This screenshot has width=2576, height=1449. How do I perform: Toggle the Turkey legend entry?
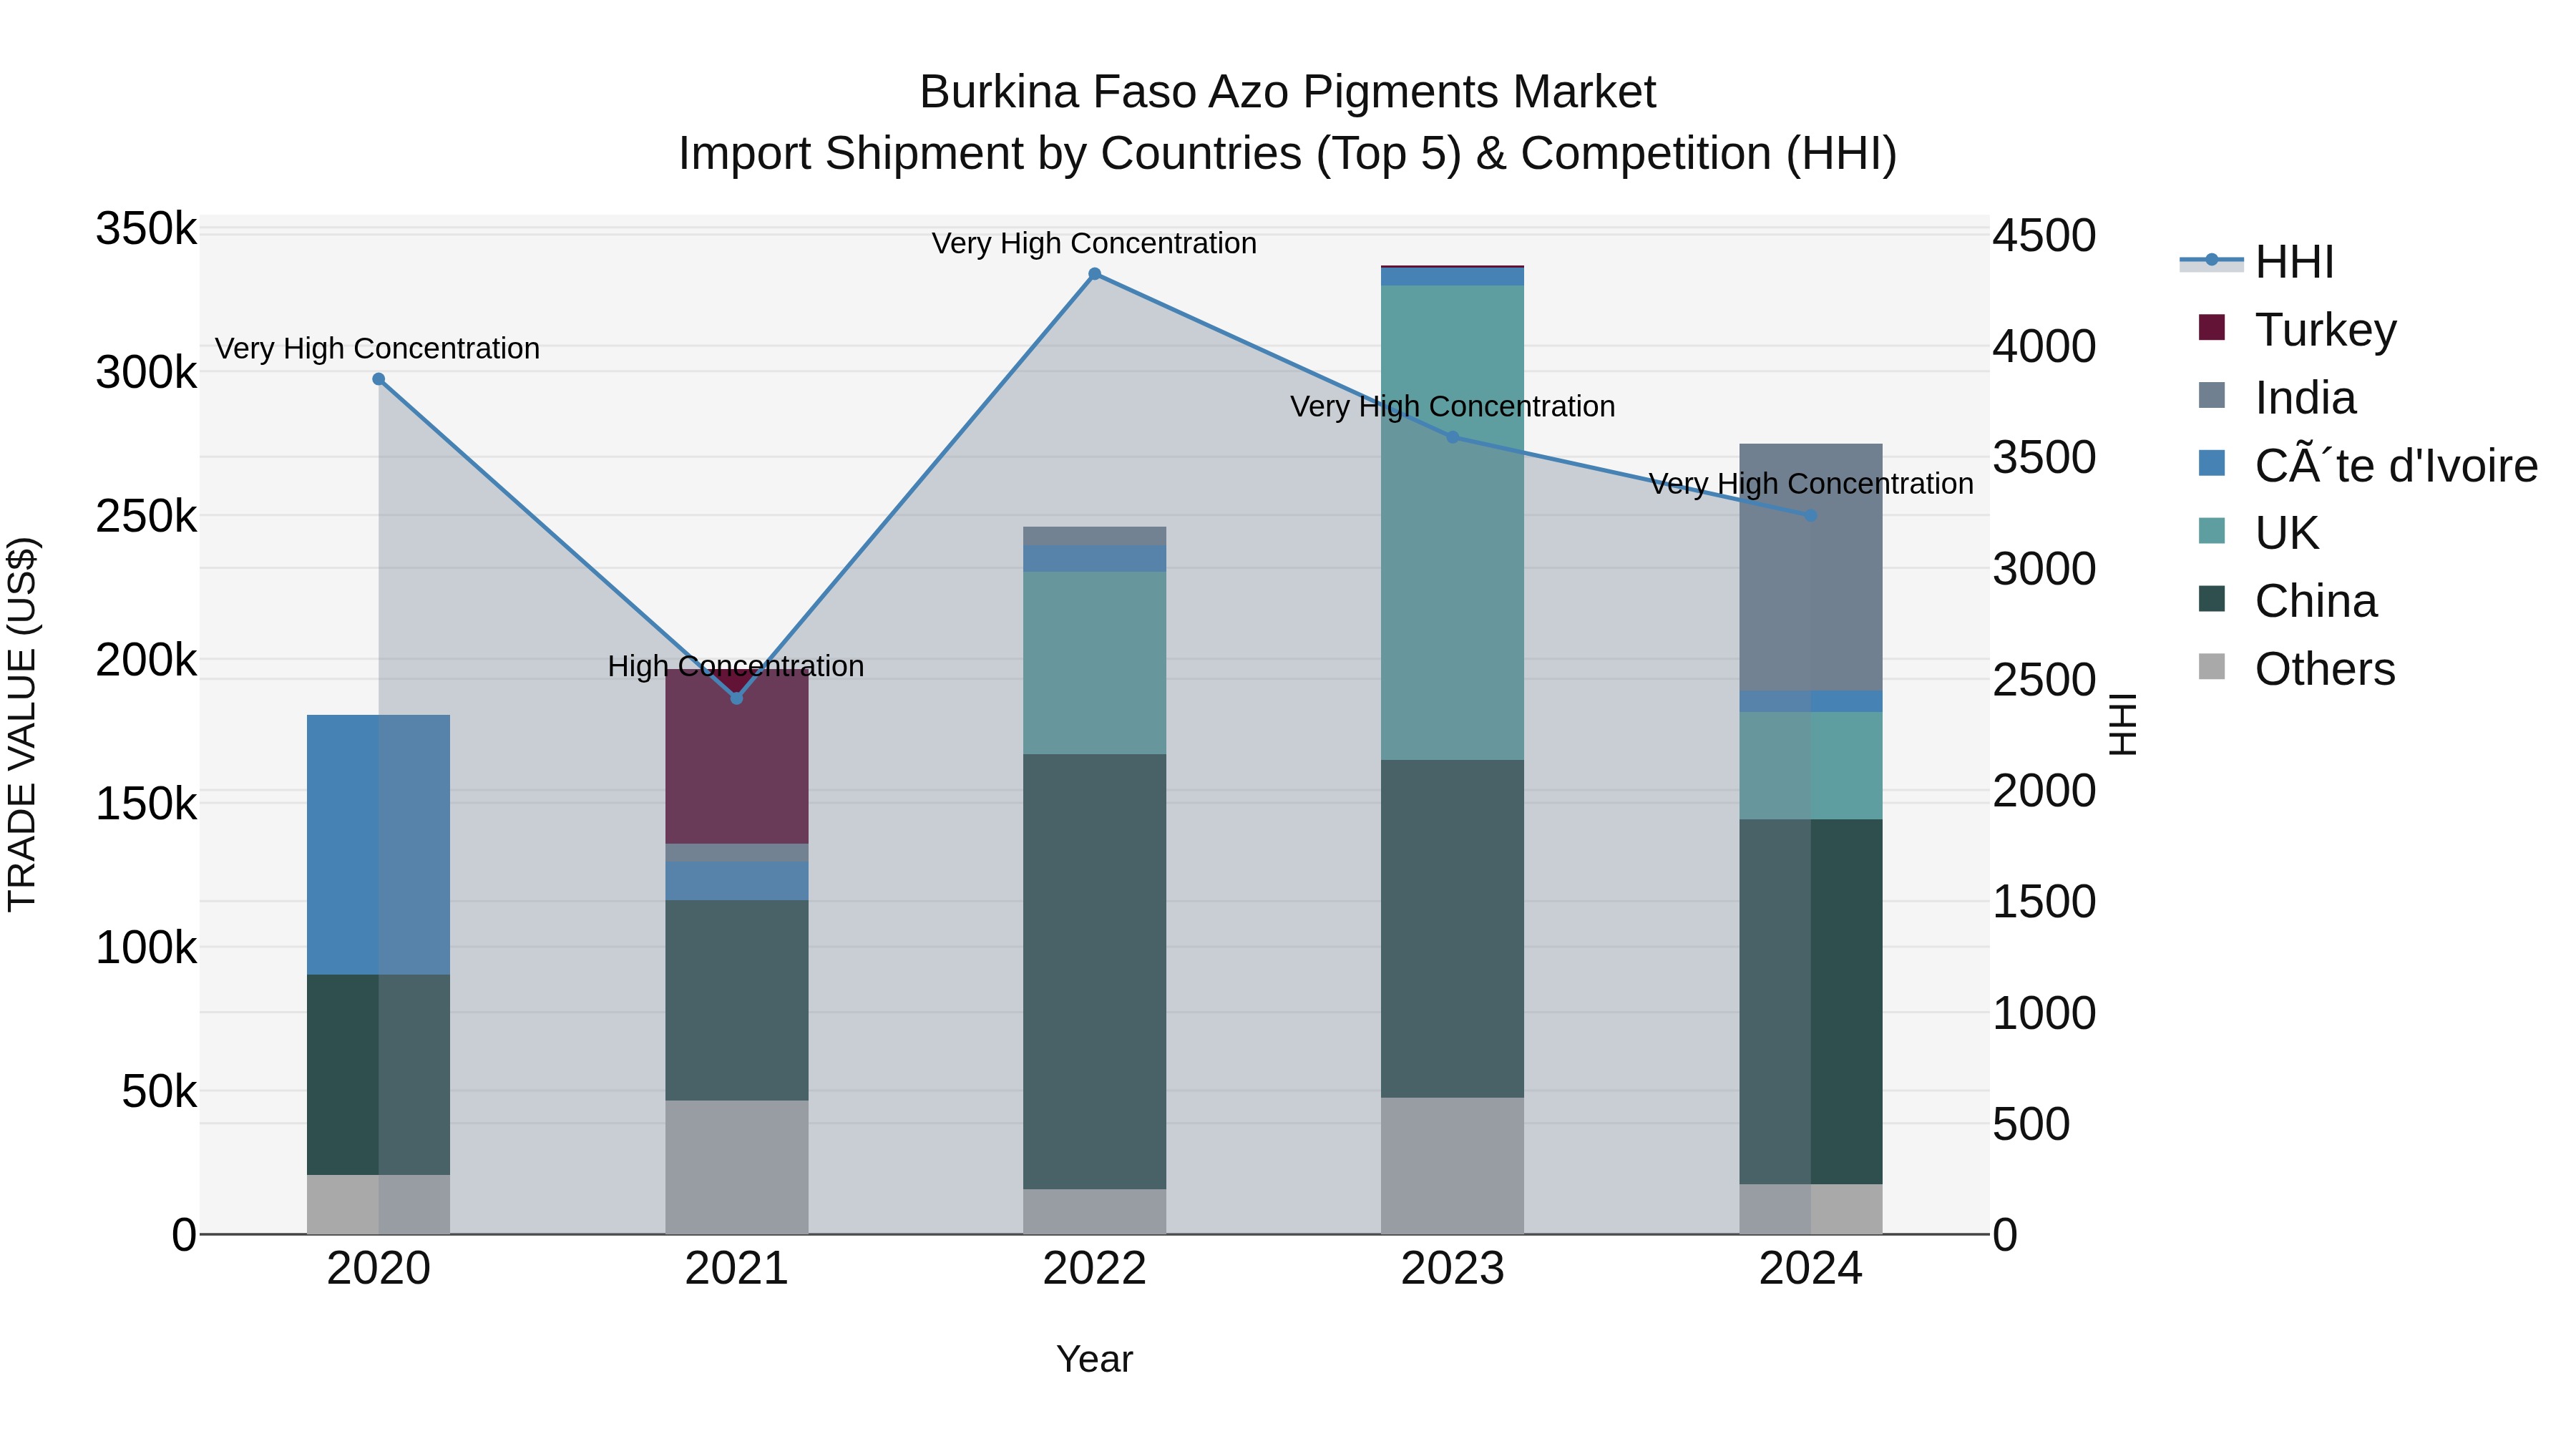coord(2298,329)
